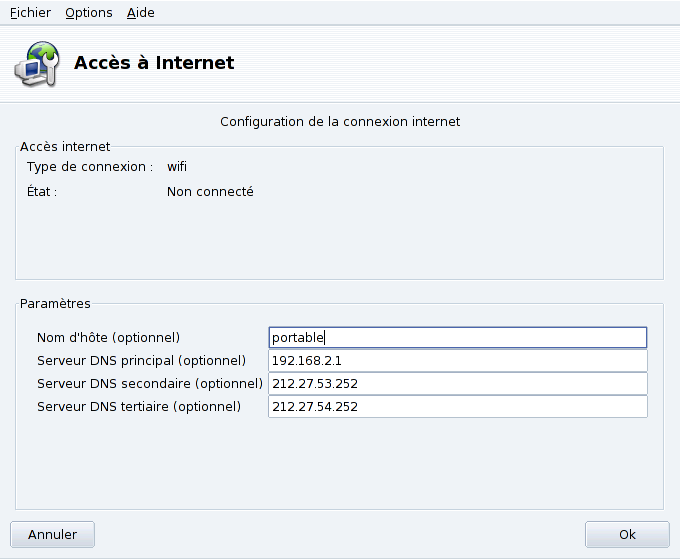Click the "Type de connexion" label

point(90,167)
